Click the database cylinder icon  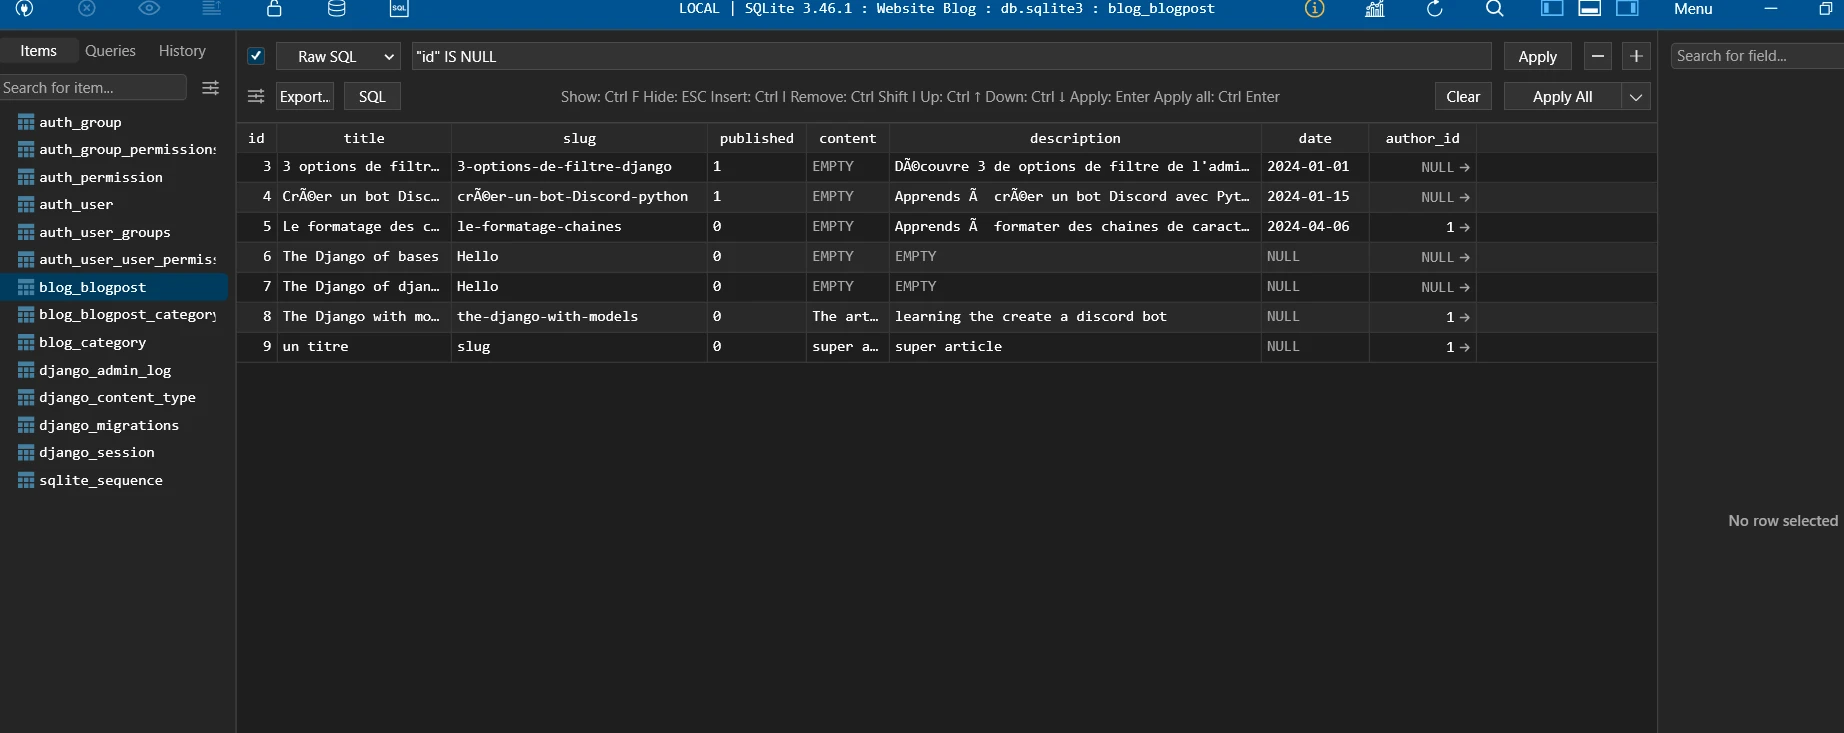(337, 8)
